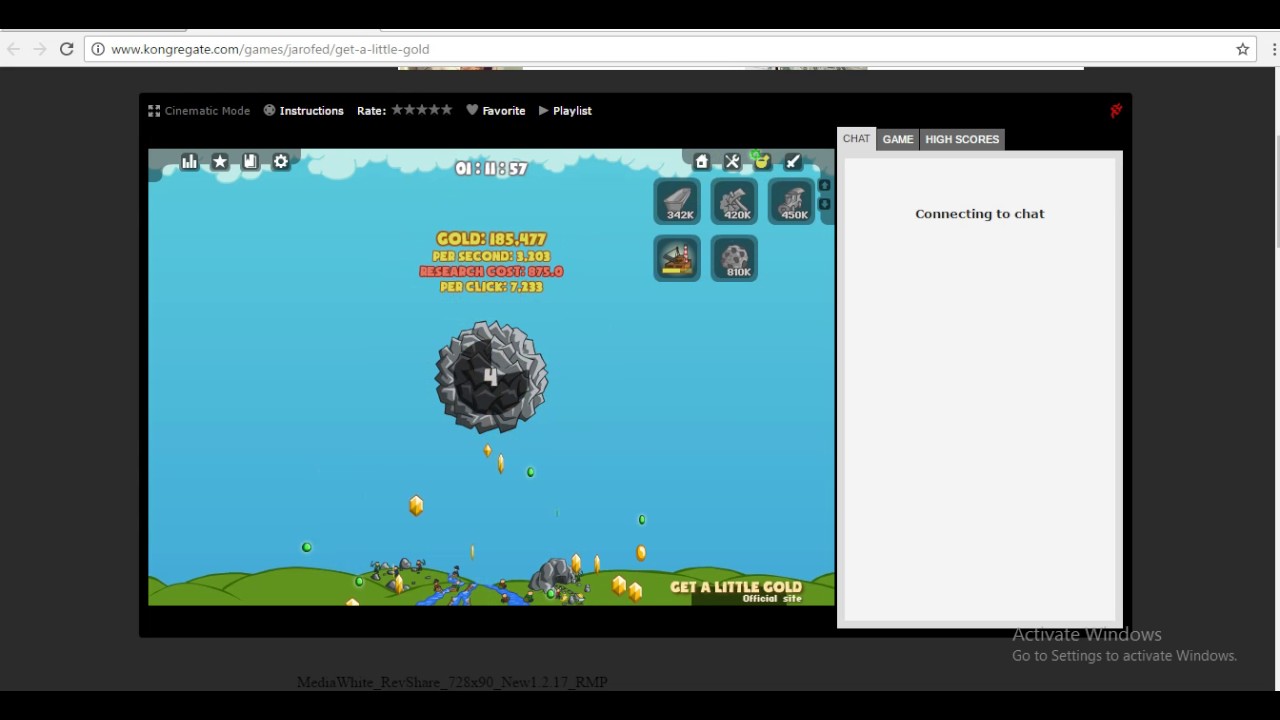Collect the gold nugget left of the hills
Screen dimensions: 1280x720
tap(416, 506)
